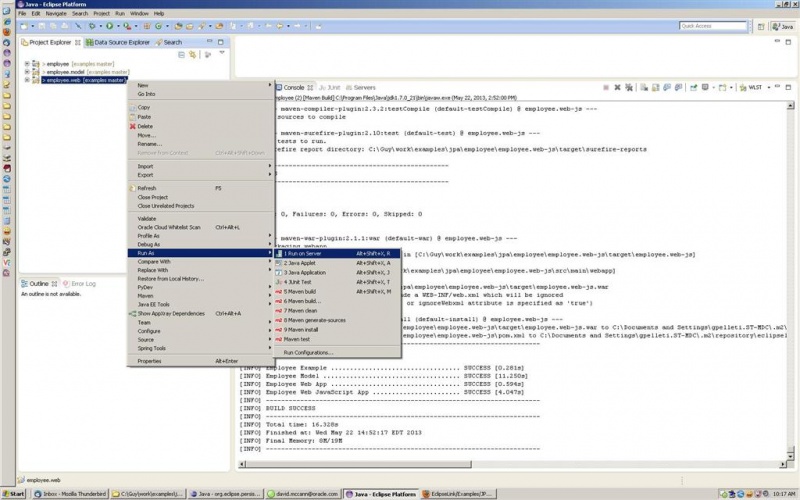Screen dimensions: 800x500
Task: Click Copy in the context menu
Action: [x=201, y=108]
